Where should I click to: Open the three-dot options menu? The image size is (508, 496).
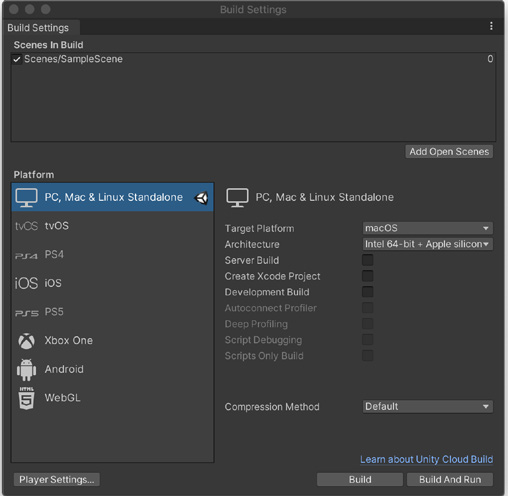491,26
